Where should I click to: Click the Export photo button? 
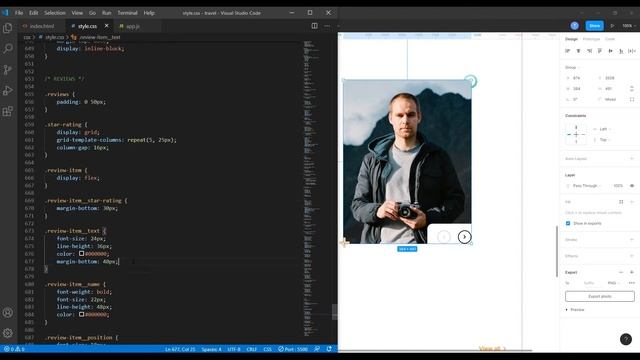coord(600,296)
